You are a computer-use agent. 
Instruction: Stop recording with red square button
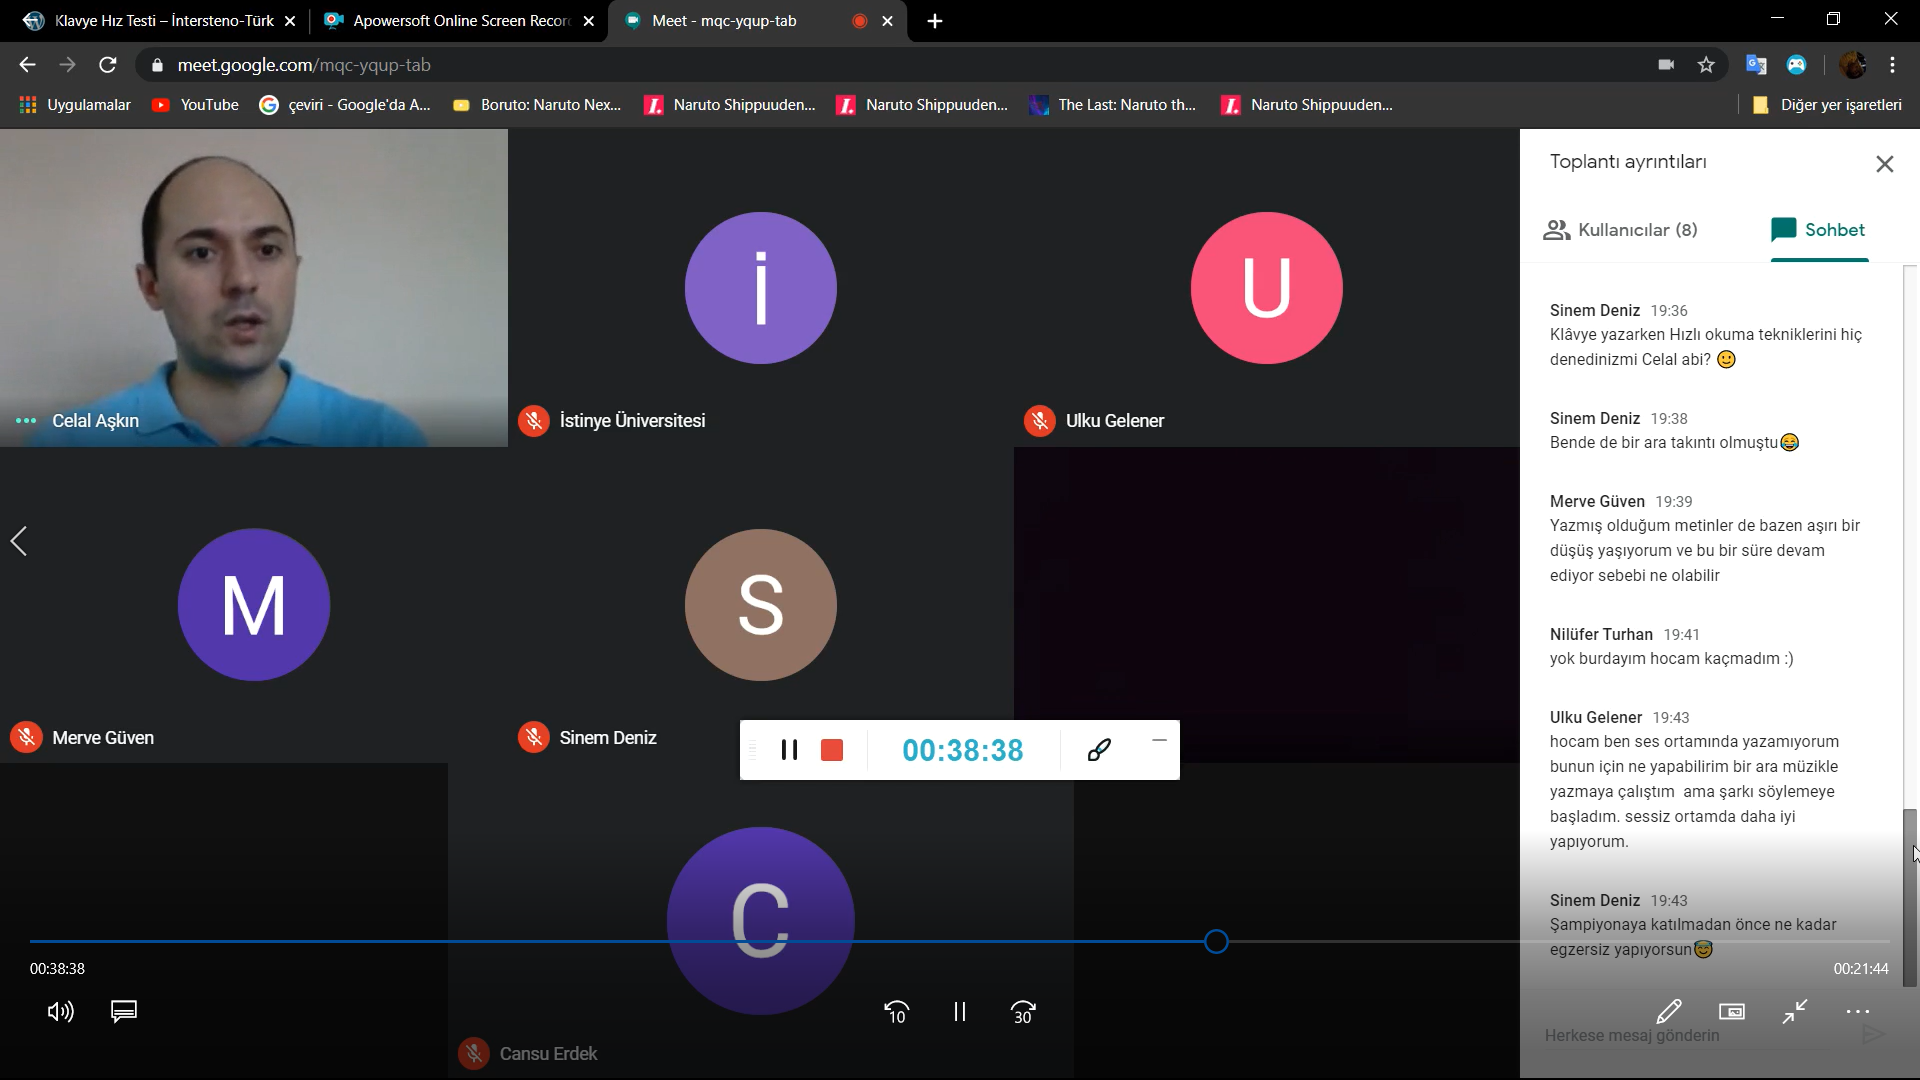832,750
